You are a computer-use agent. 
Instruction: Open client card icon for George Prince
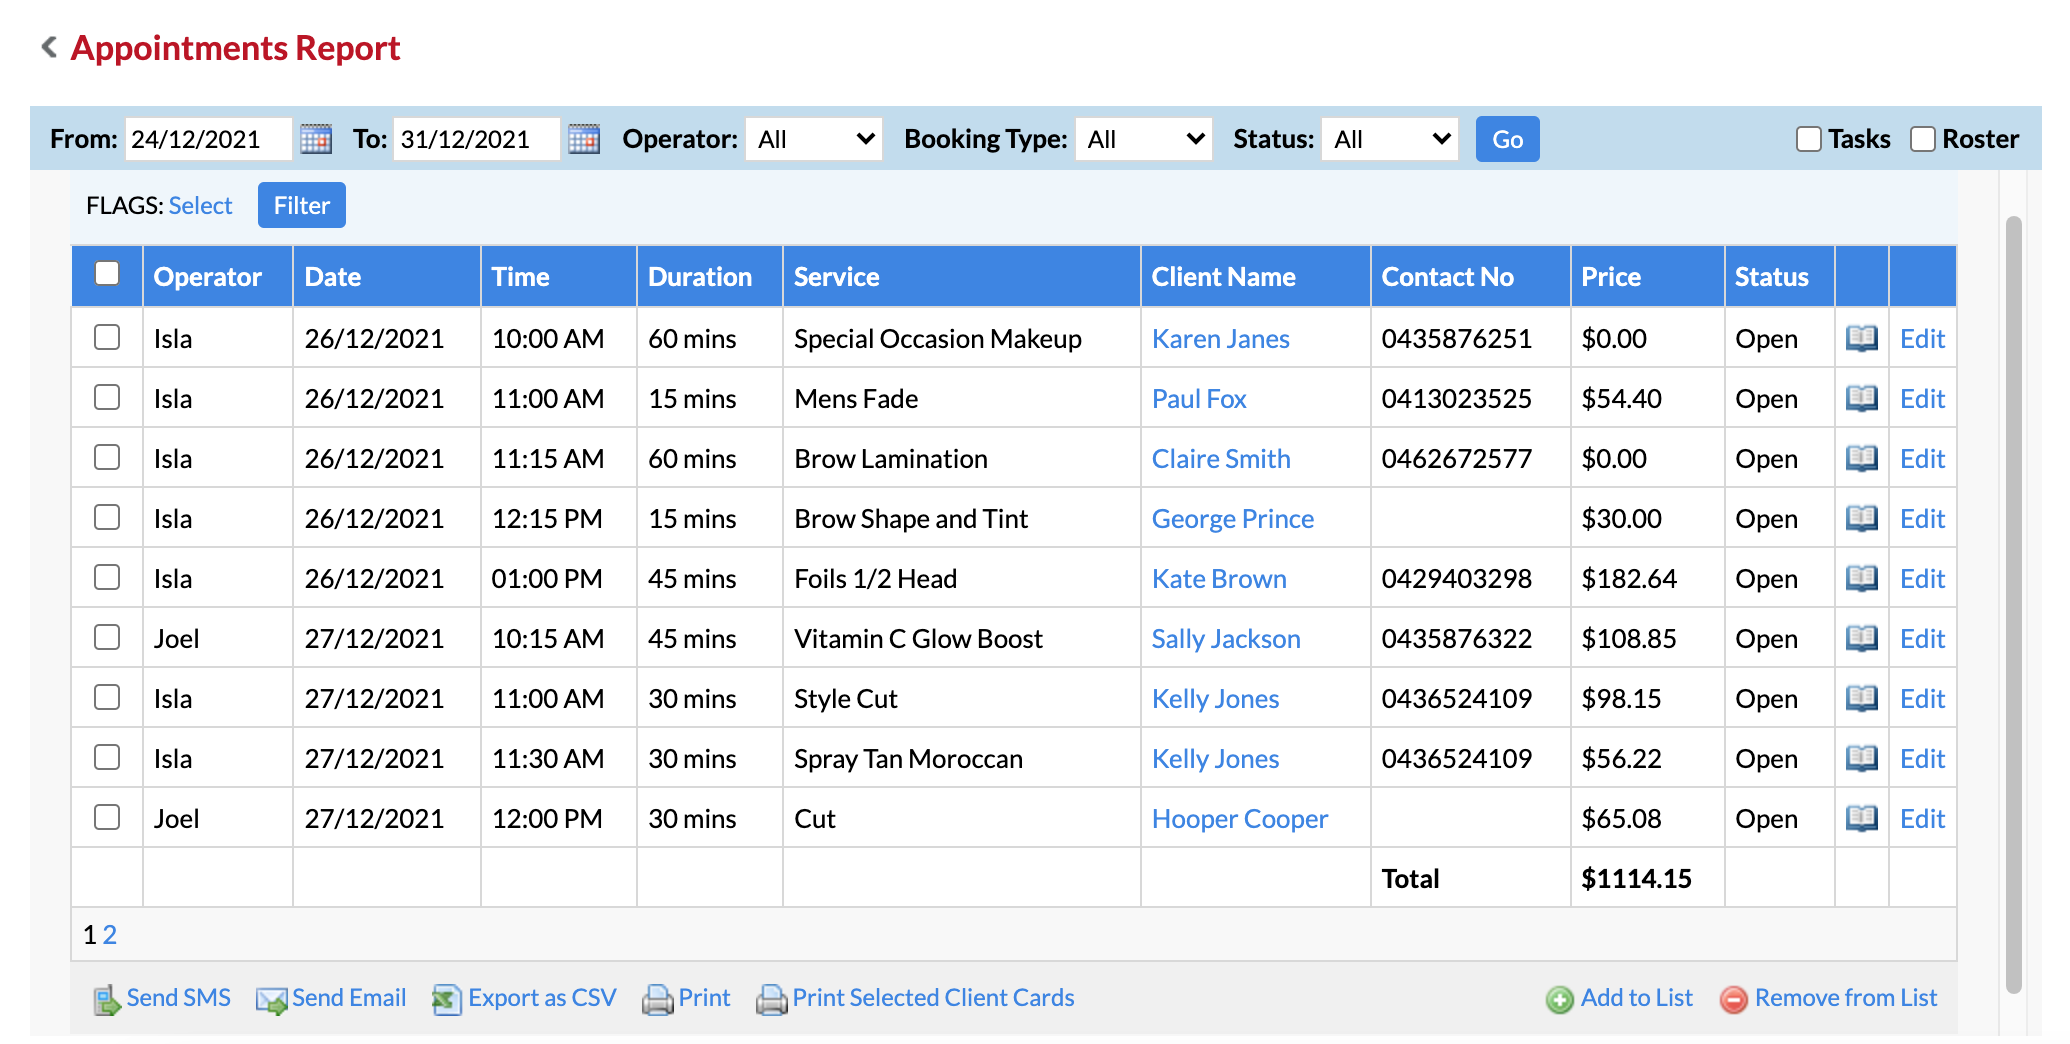click(1861, 518)
